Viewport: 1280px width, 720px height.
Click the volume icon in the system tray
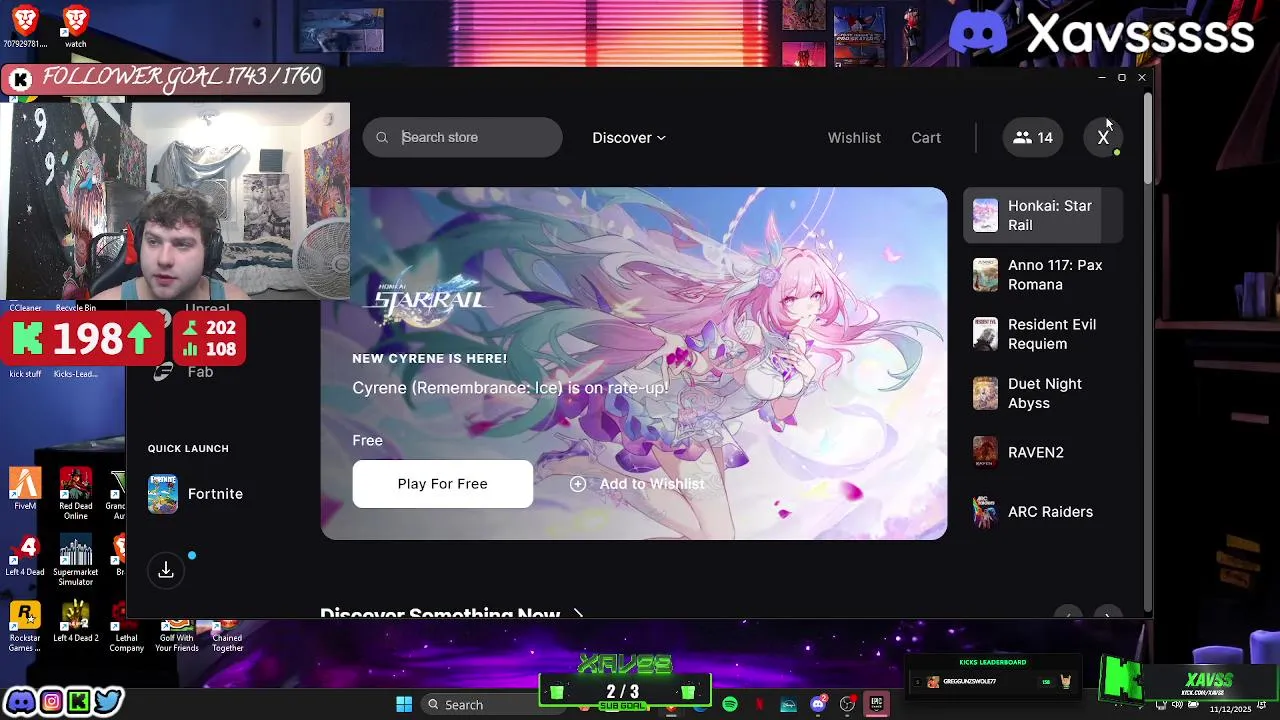1177,705
